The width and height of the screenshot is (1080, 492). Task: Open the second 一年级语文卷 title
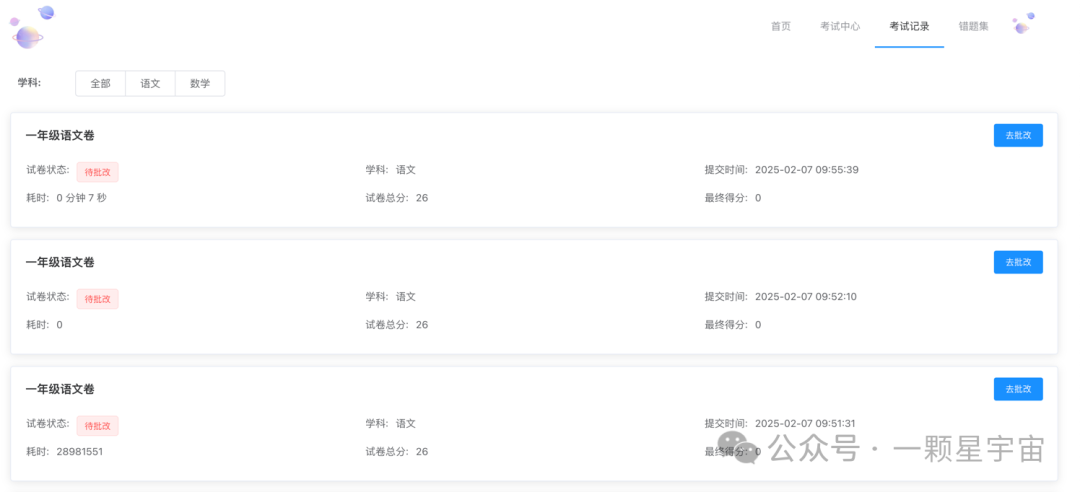point(60,263)
